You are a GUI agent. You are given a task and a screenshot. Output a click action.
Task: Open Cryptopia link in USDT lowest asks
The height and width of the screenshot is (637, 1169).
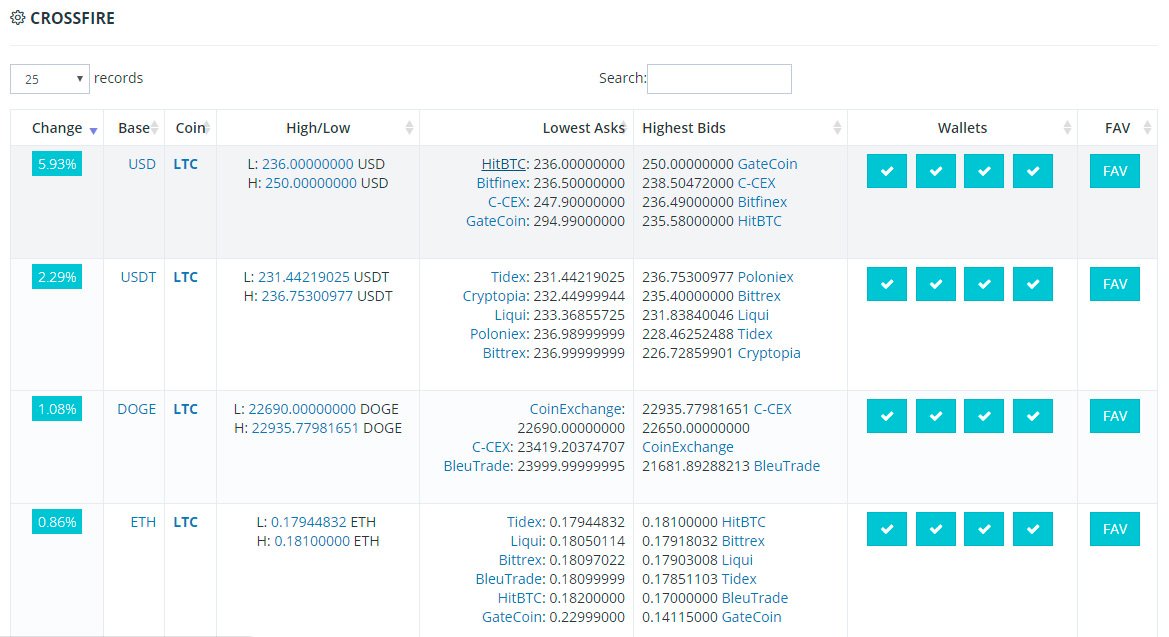coord(495,296)
